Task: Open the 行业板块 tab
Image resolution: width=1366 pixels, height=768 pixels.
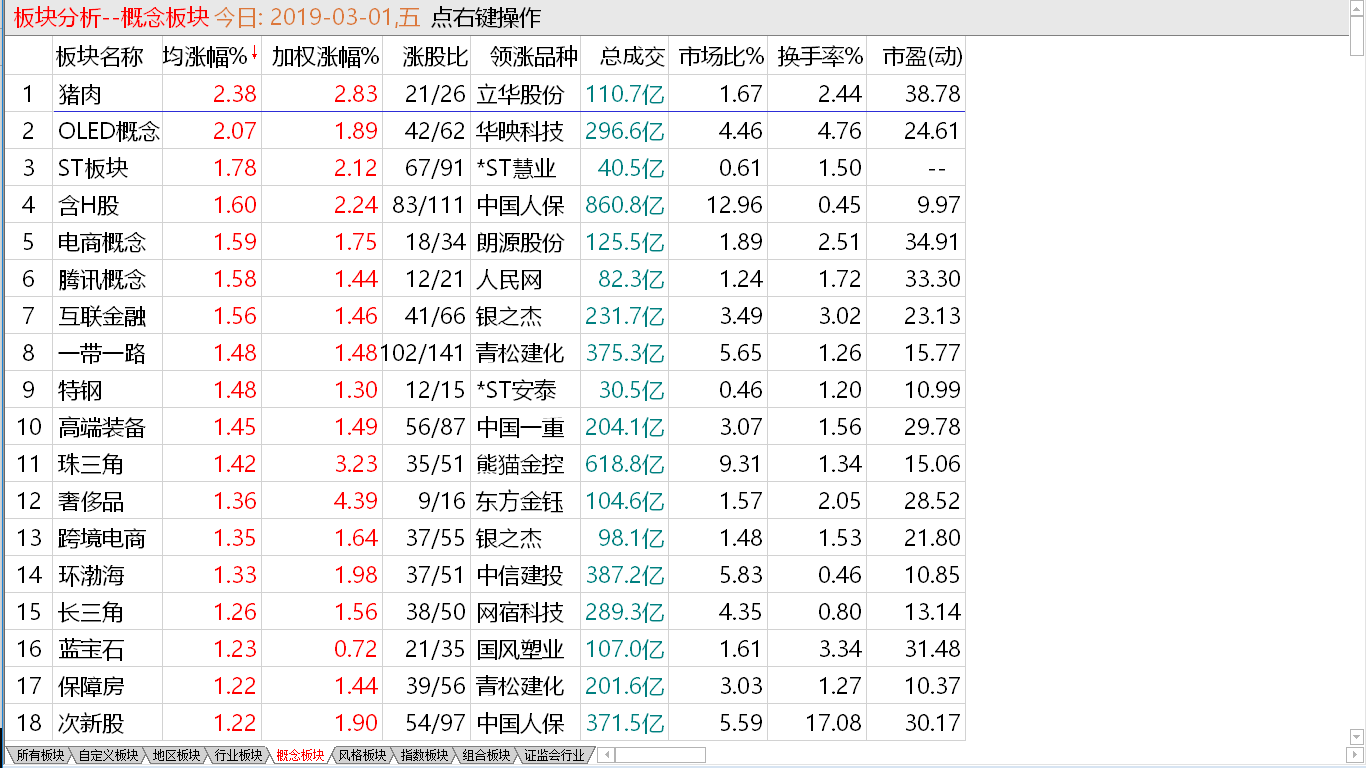Action: (x=237, y=755)
